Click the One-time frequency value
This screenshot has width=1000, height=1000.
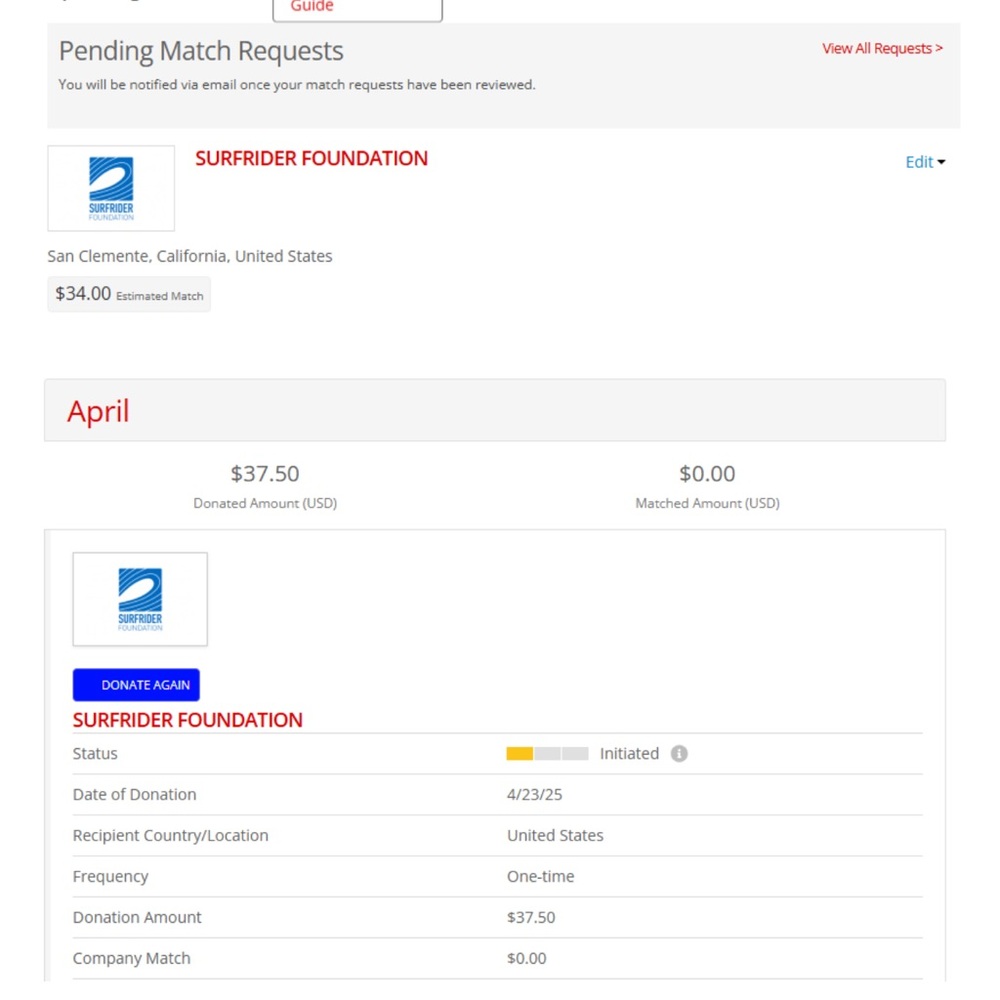click(540, 876)
